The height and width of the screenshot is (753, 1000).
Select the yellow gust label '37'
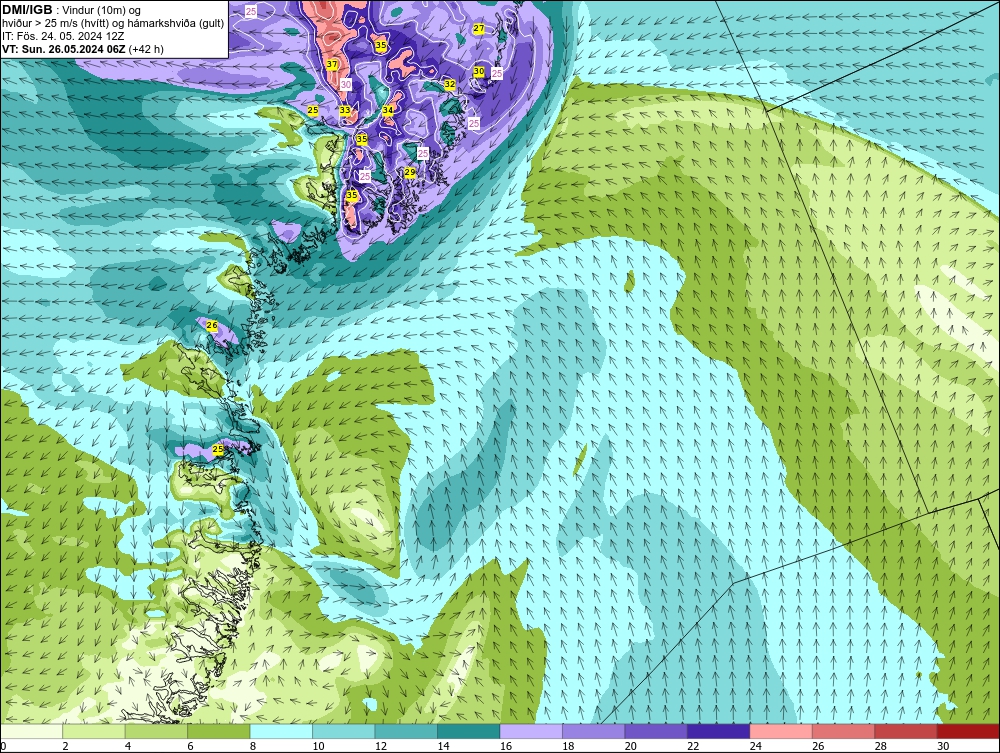pyautogui.click(x=332, y=64)
